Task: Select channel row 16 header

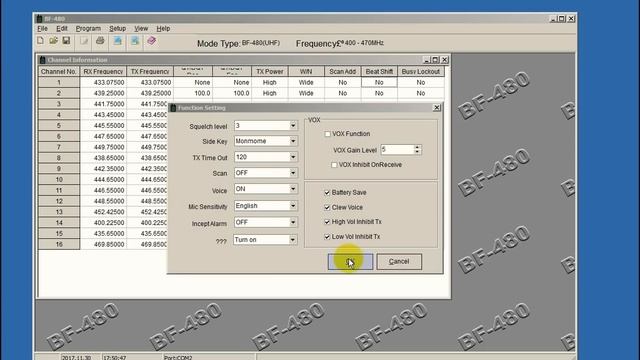Action: (x=59, y=244)
